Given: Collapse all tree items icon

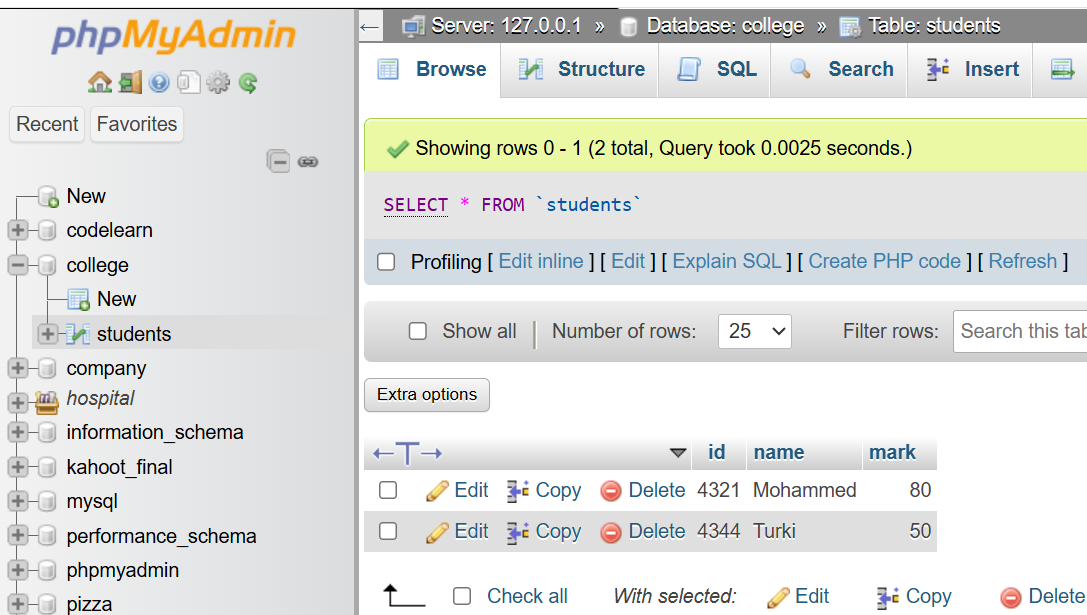Looking at the screenshot, I should click(278, 162).
